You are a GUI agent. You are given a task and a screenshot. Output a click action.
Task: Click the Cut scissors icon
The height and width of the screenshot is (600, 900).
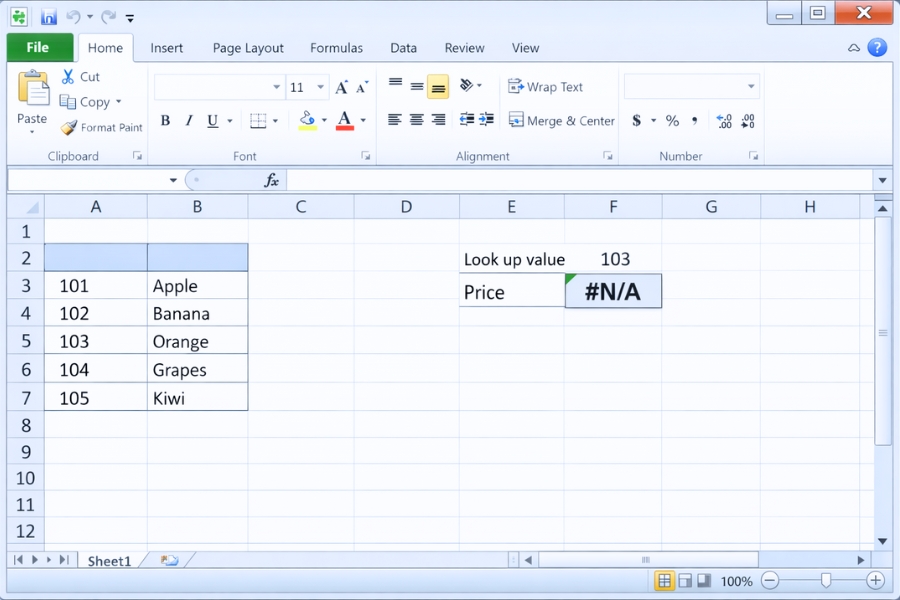coord(68,76)
